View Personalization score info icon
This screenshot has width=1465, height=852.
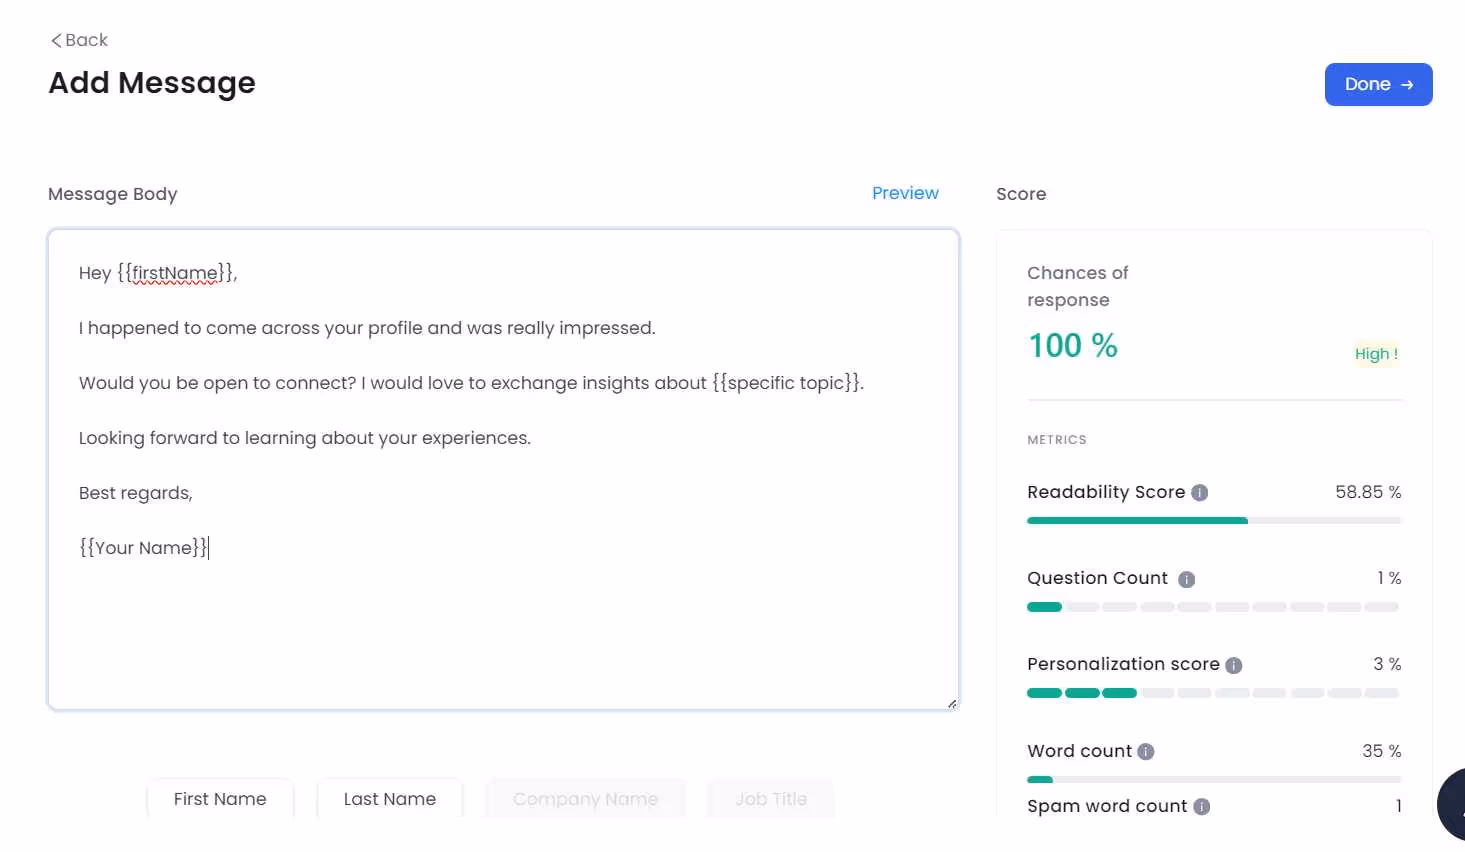[1233, 664]
